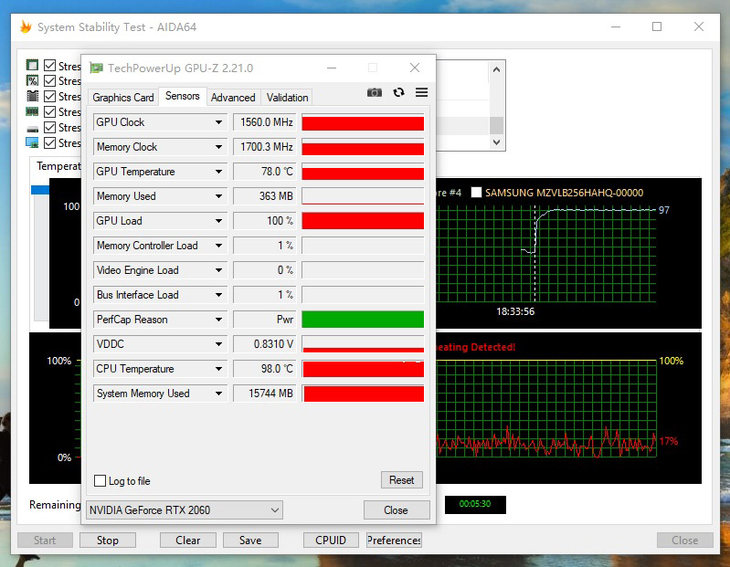The image size is (730, 567).
Task: Click the local disk stress icon in AIDA64
Action: click(x=32, y=129)
